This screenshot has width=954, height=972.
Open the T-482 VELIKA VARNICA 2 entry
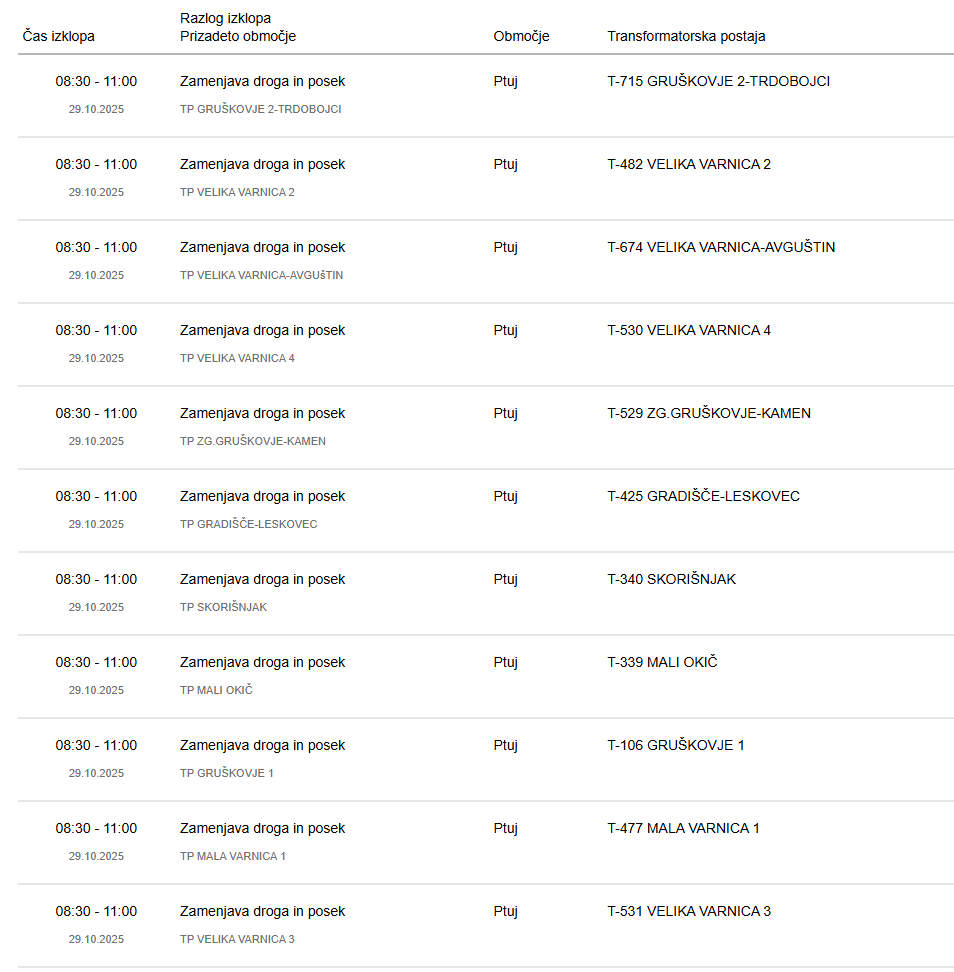(x=688, y=164)
